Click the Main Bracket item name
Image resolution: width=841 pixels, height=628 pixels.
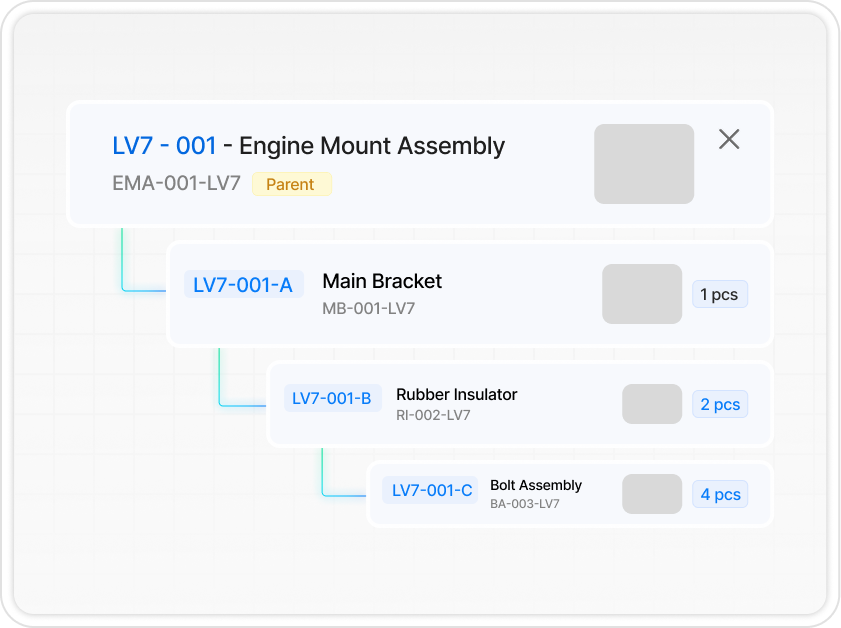tap(382, 282)
